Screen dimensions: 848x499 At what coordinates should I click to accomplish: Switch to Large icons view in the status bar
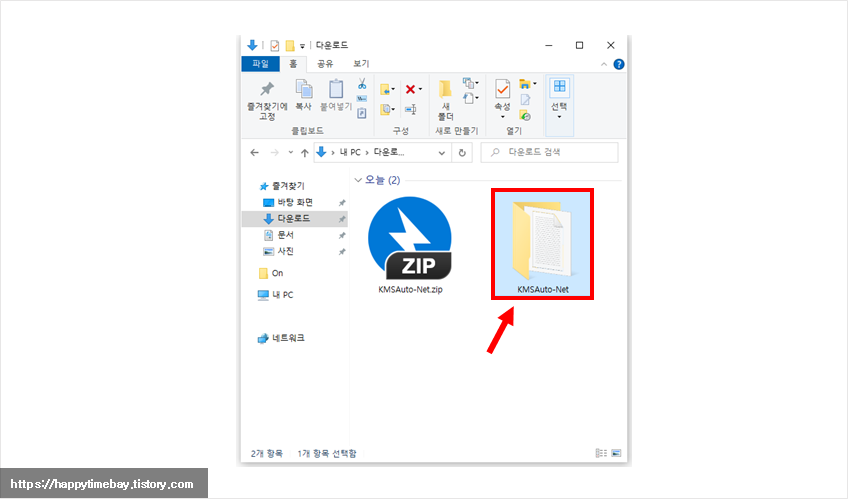tap(616, 453)
